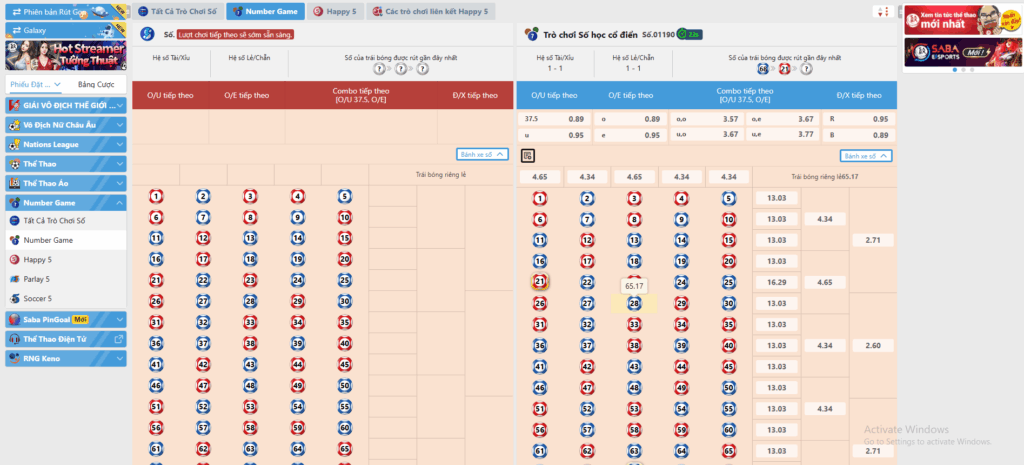Click the Nations League trophy icon

click(14, 144)
